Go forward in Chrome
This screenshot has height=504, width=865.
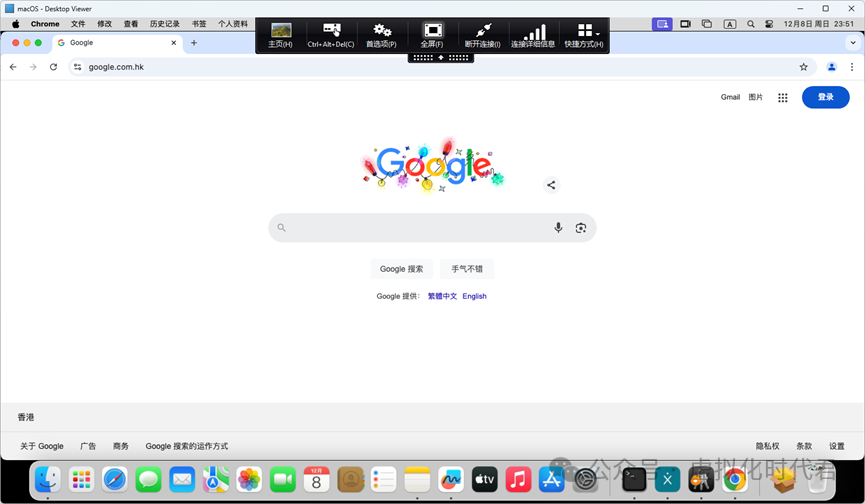click(x=33, y=67)
